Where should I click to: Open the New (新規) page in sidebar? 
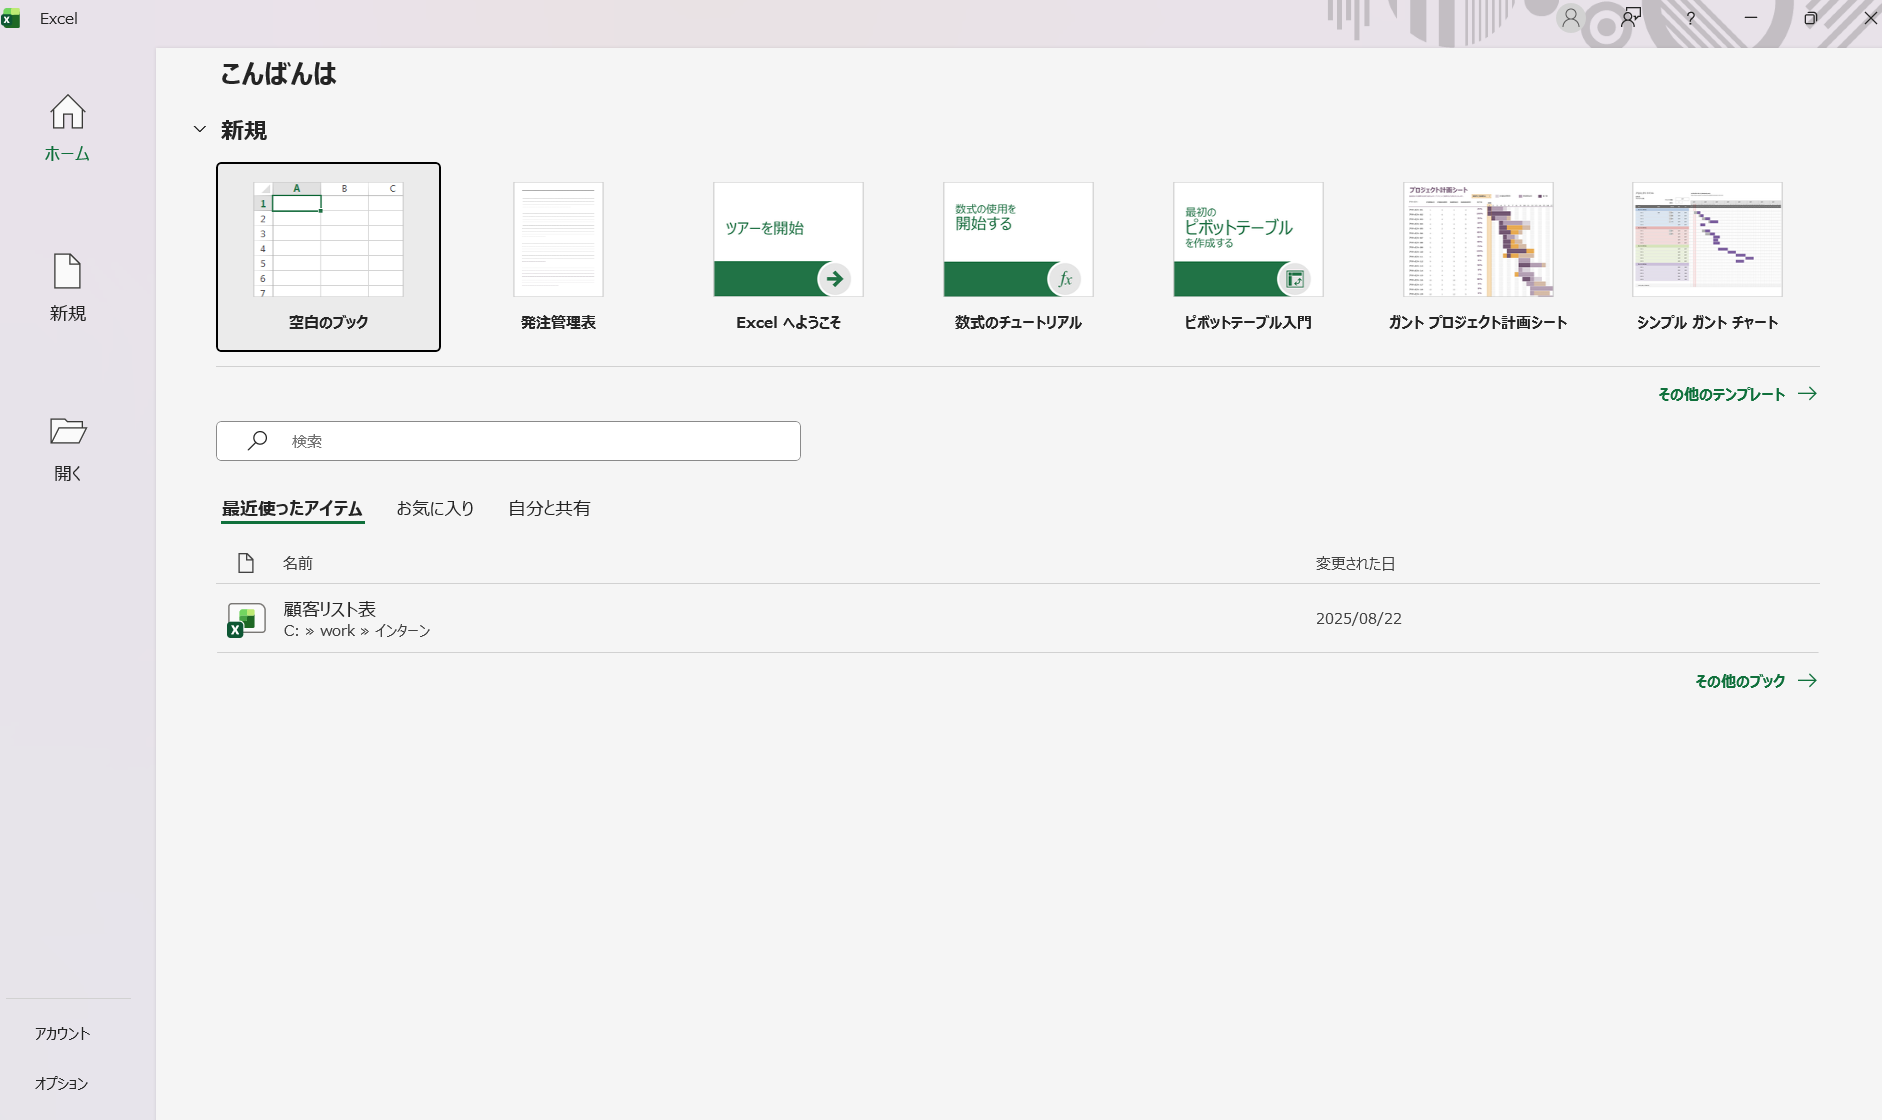[68, 287]
